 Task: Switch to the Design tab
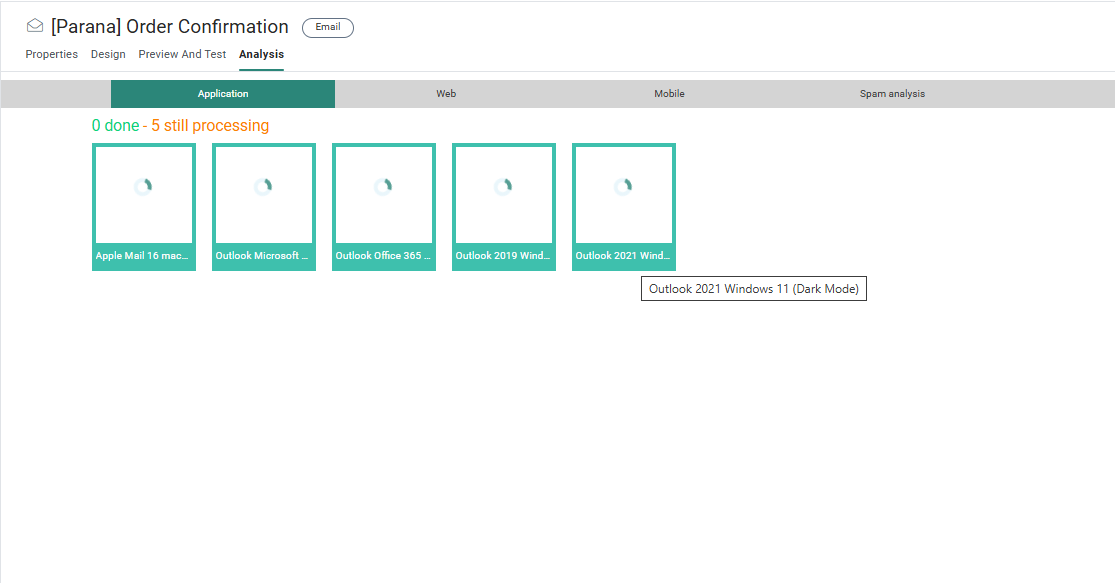[108, 54]
